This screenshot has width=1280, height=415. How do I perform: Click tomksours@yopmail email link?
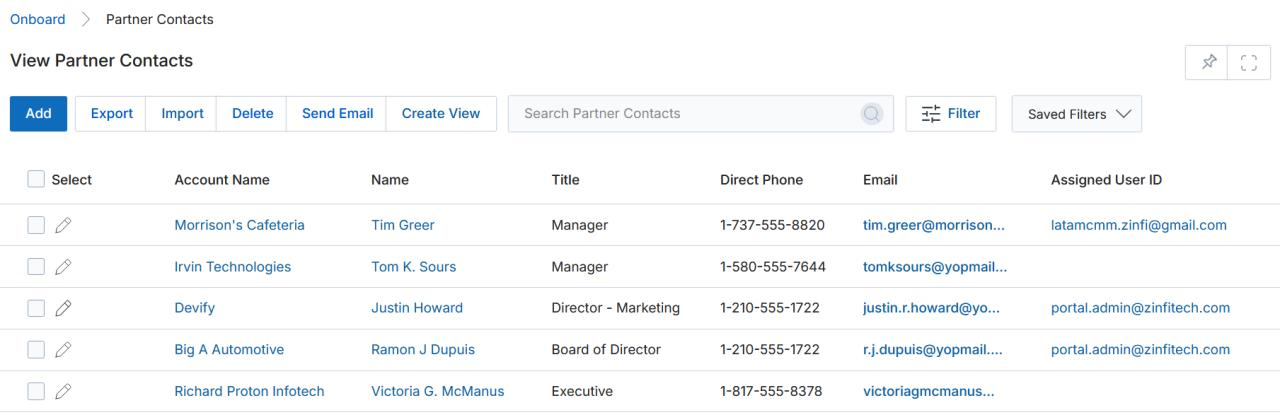pyautogui.click(x=935, y=267)
